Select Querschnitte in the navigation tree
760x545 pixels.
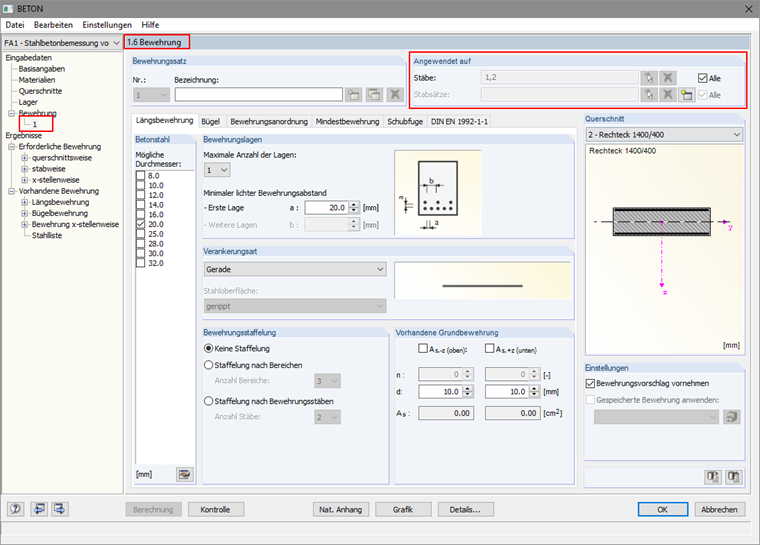click(40, 91)
